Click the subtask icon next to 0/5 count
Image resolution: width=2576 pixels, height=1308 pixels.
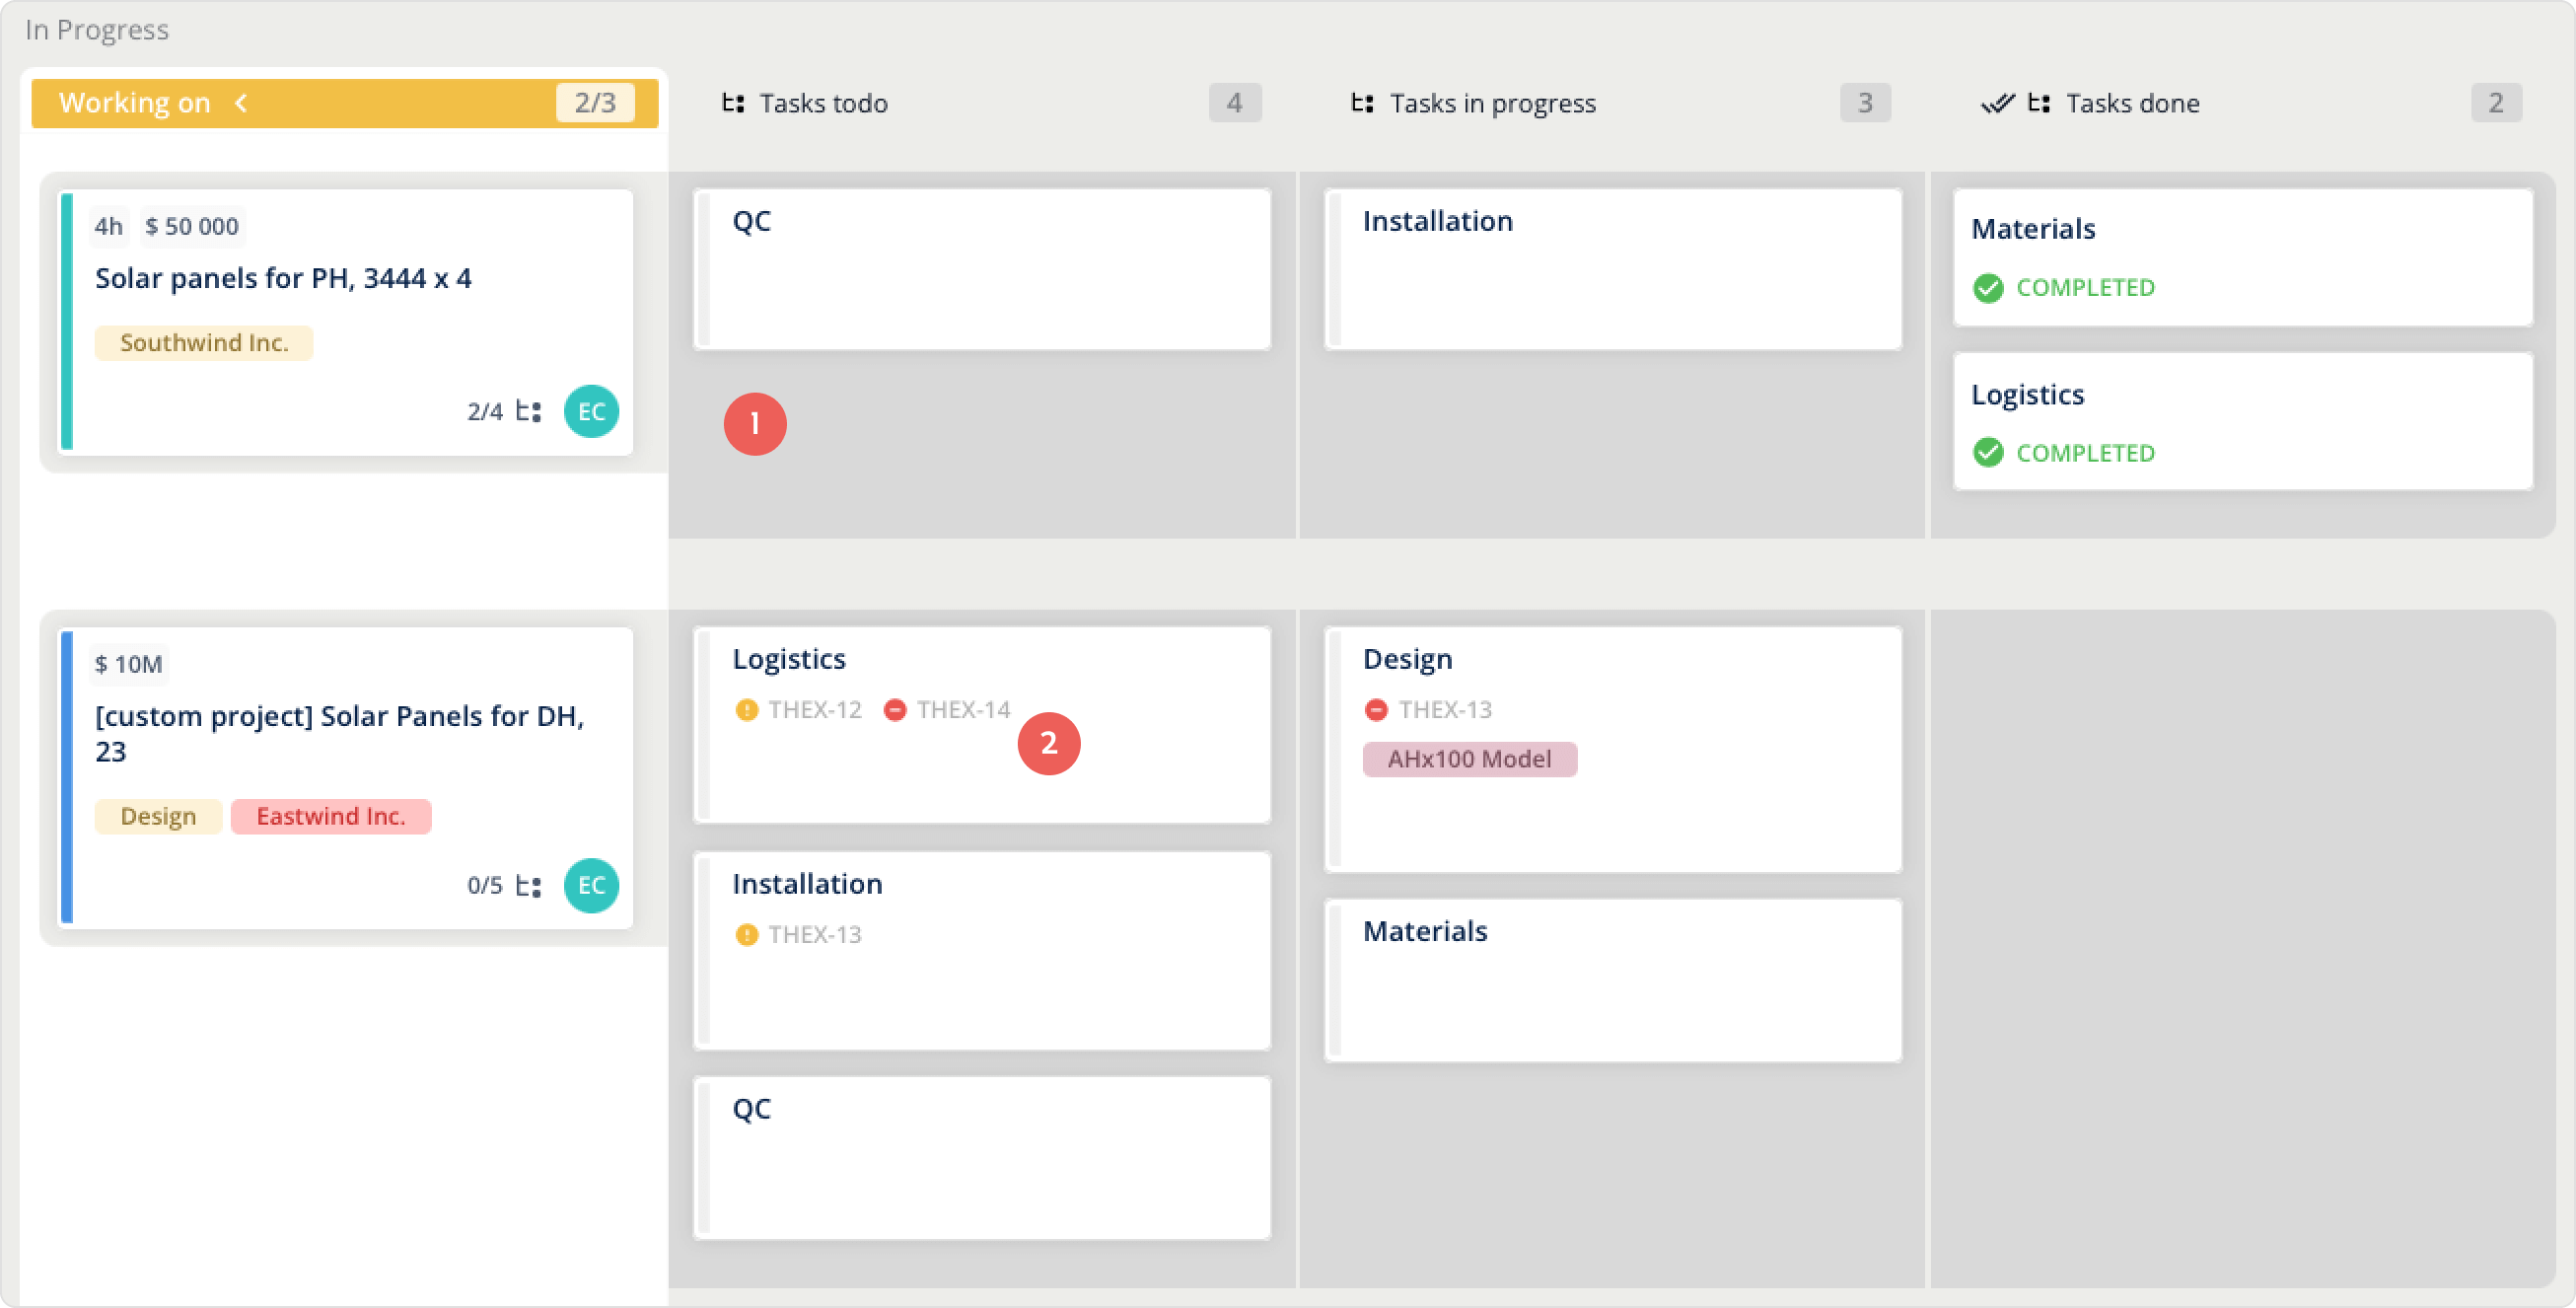pyautogui.click(x=528, y=885)
